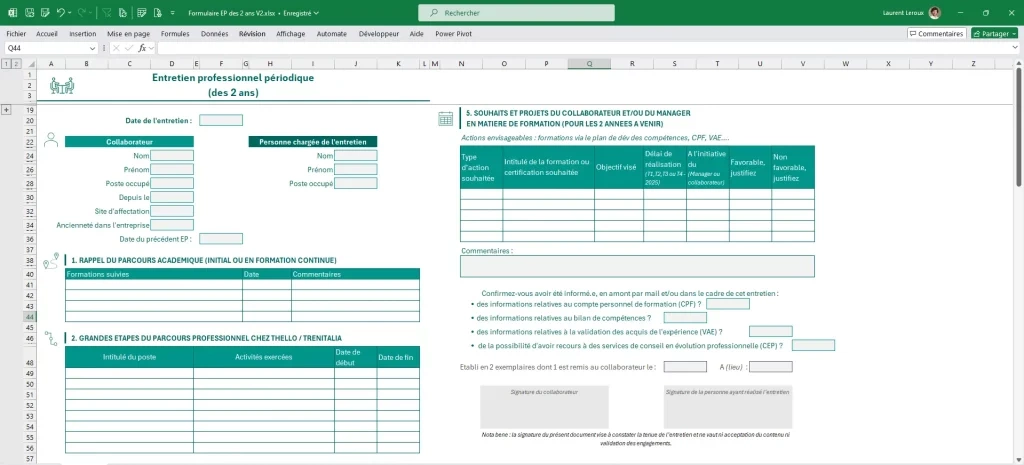The height and width of the screenshot is (465, 1024).
Task: Click the A (lieu) input cell
Action: pyautogui.click(x=771, y=366)
